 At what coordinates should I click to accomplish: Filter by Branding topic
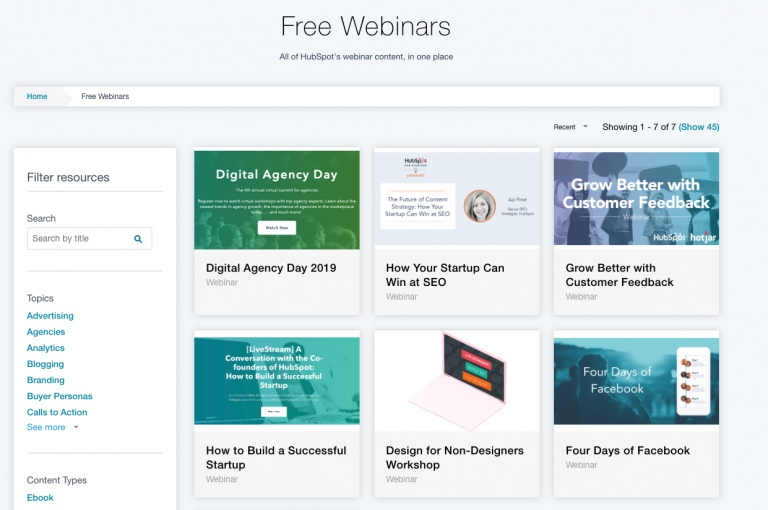coord(46,380)
